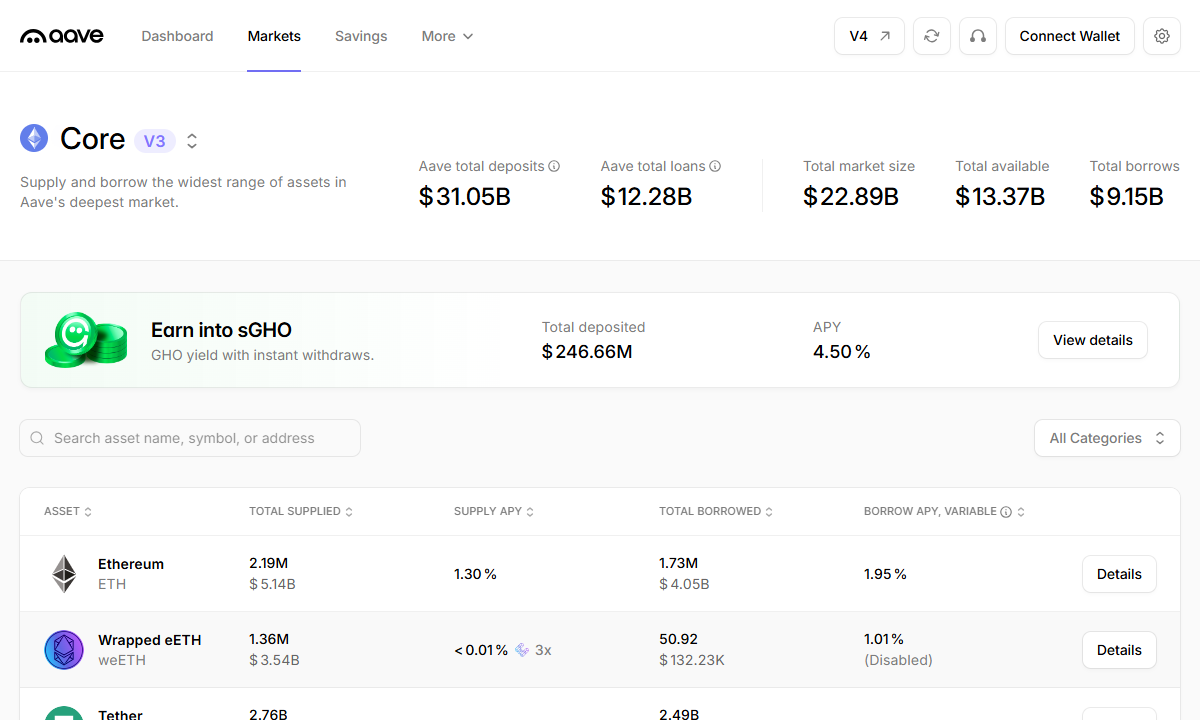The image size is (1200, 720).
Task: Click the 4.50% sGHO APY value
Action: point(842,352)
